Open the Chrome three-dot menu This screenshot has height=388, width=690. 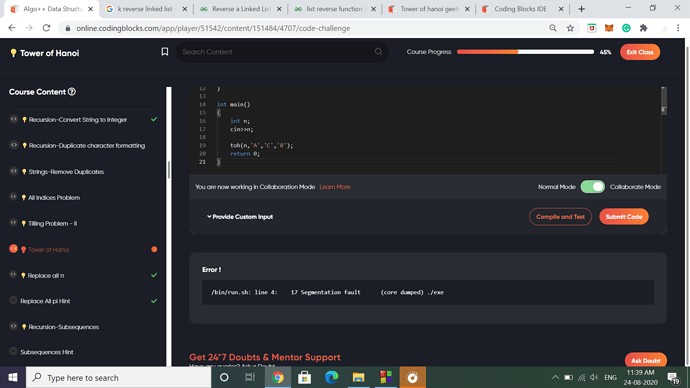pos(678,28)
